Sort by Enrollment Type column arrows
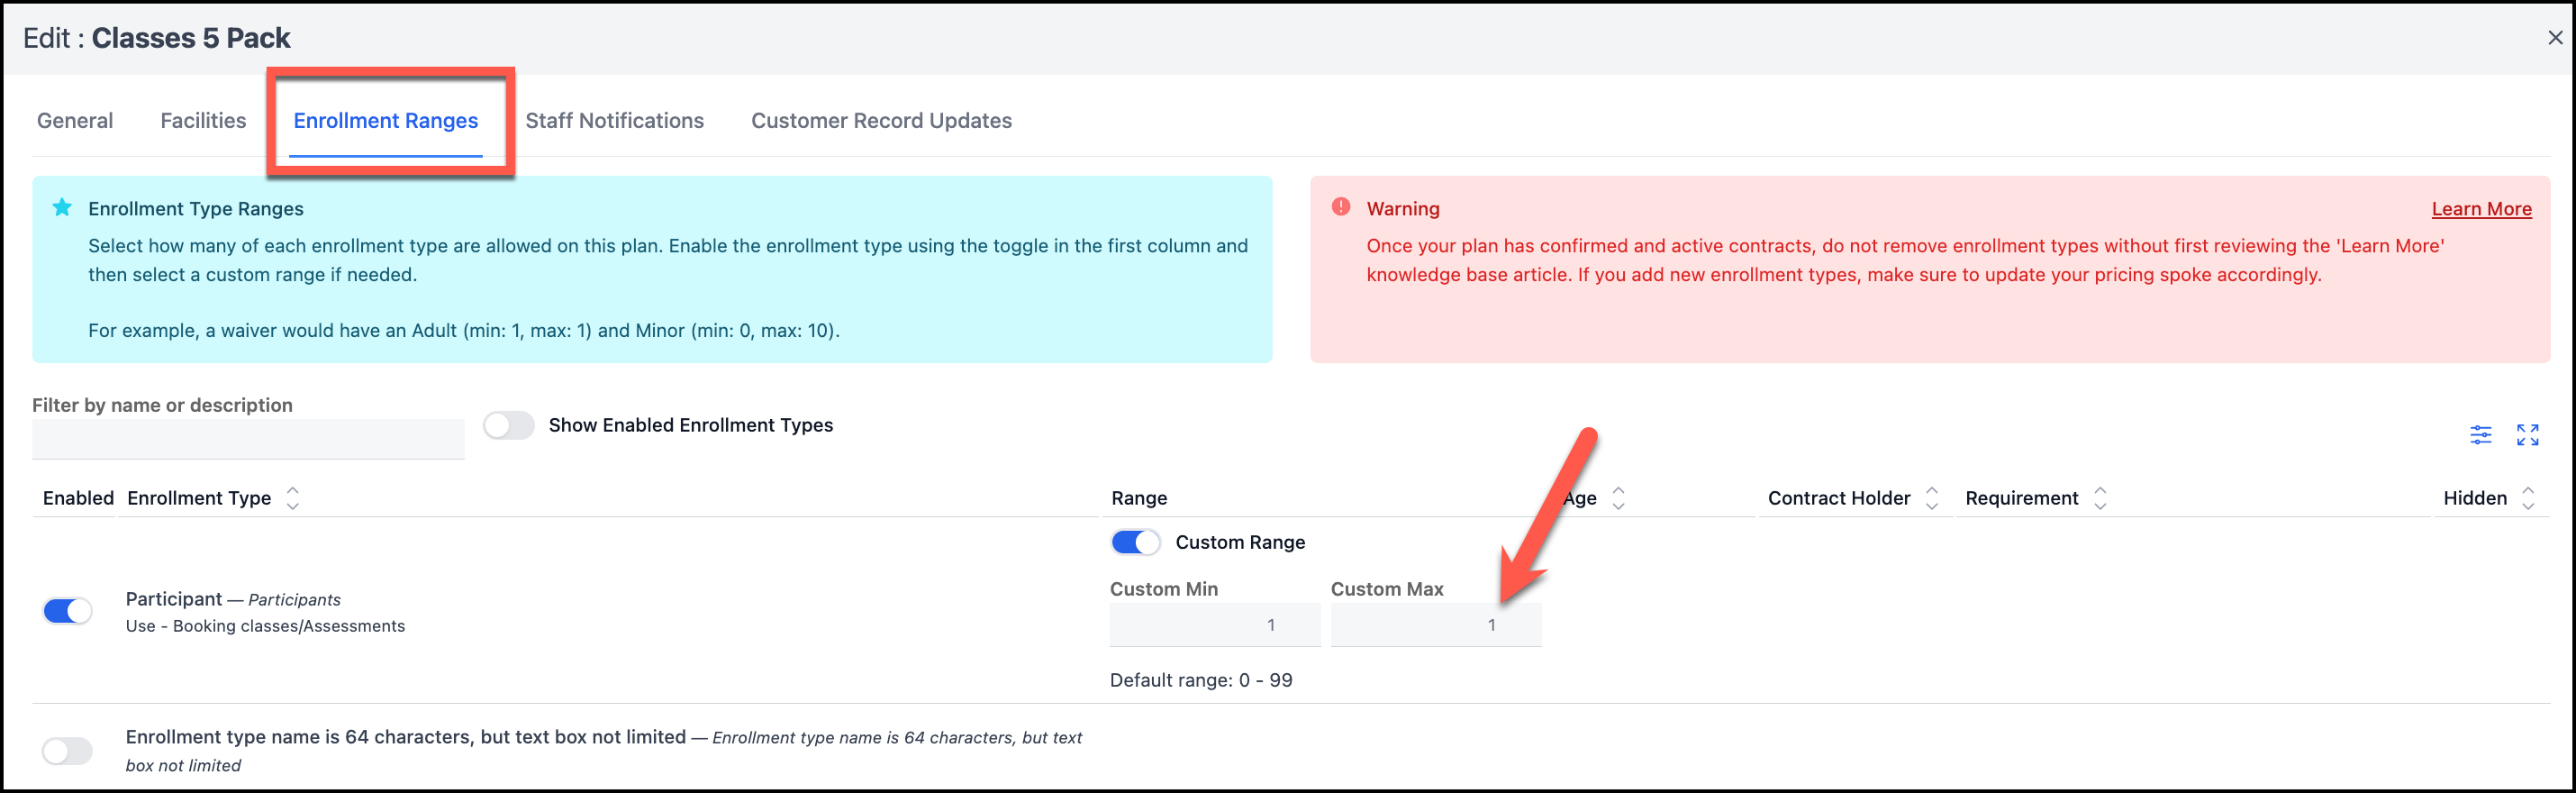The image size is (2576, 793). pyautogui.click(x=293, y=498)
